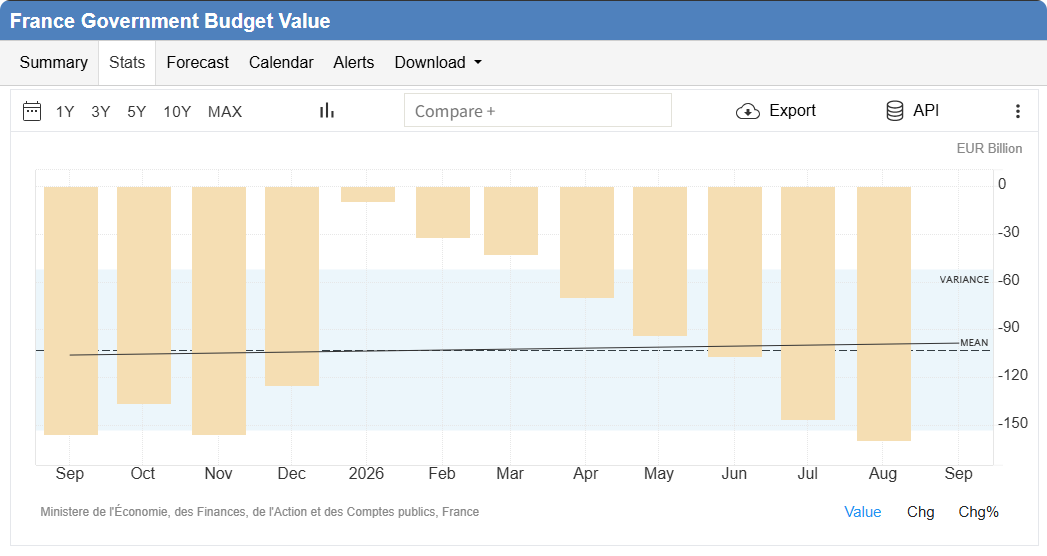1047x556 pixels.
Task: Click the August 2026 budget bar
Action: pos(883,314)
